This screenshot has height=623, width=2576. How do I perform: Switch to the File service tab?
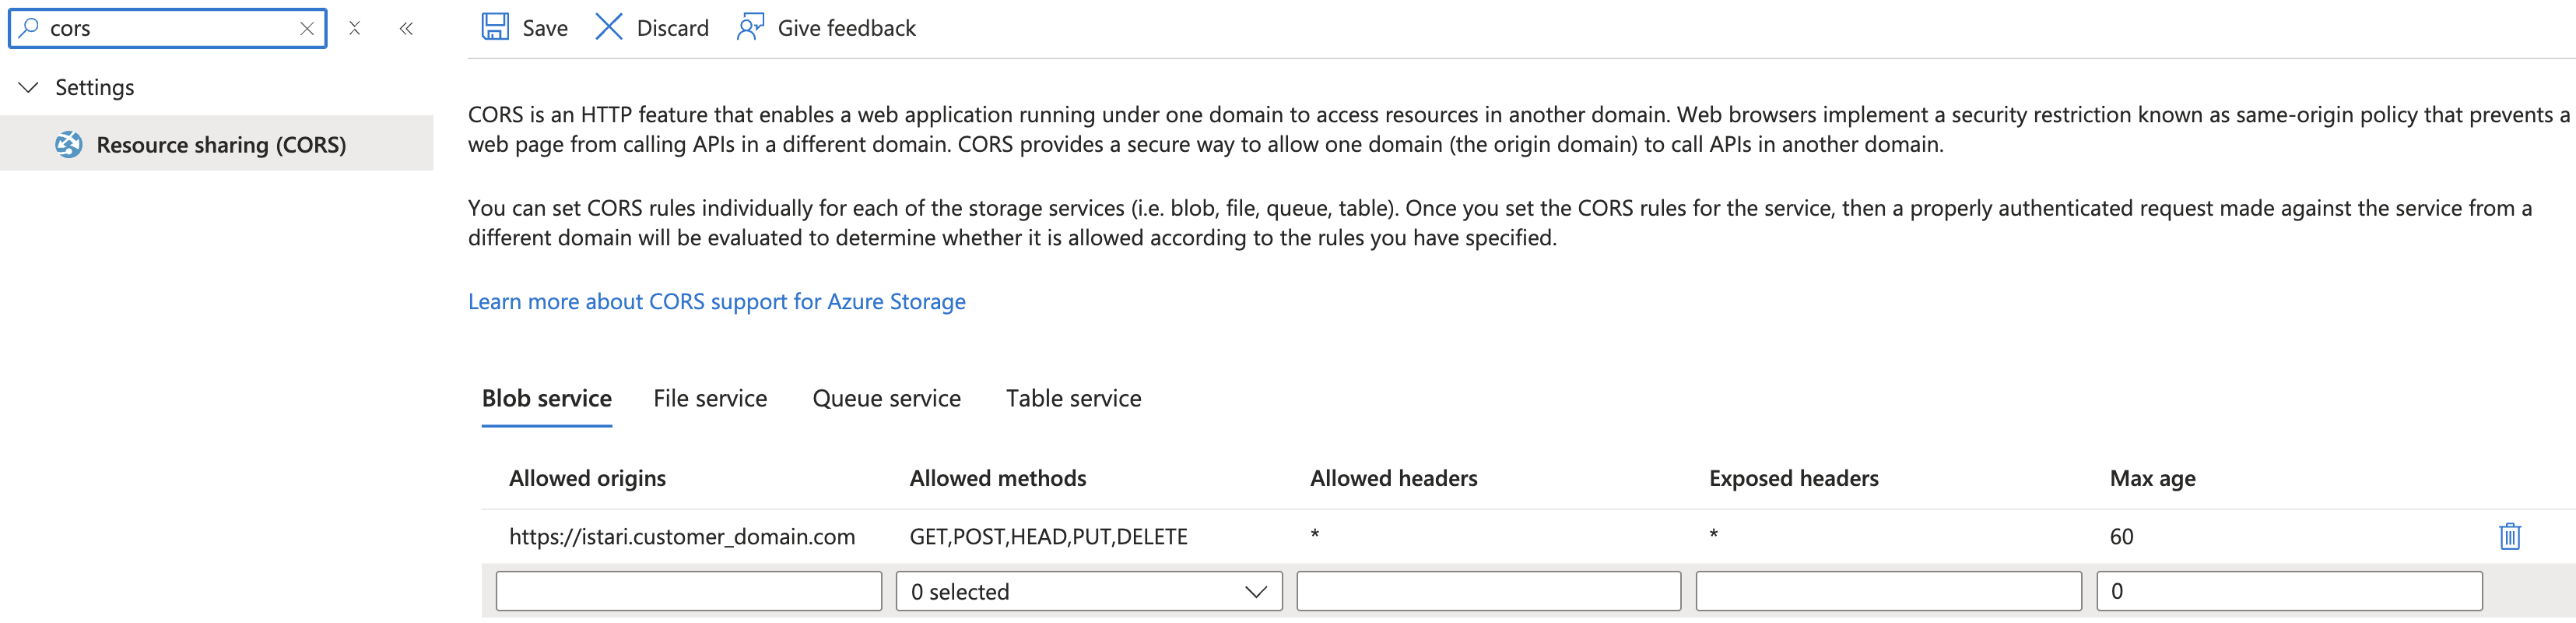[x=710, y=399]
